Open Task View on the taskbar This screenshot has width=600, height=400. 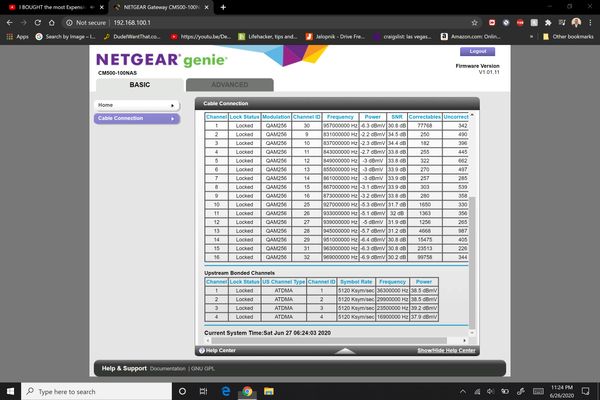(203, 391)
